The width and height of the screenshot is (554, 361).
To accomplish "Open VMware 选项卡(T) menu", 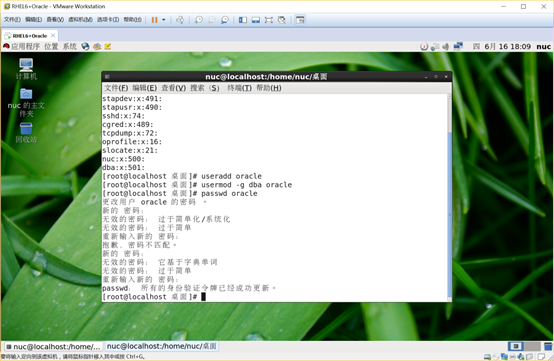I will (x=108, y=20).
